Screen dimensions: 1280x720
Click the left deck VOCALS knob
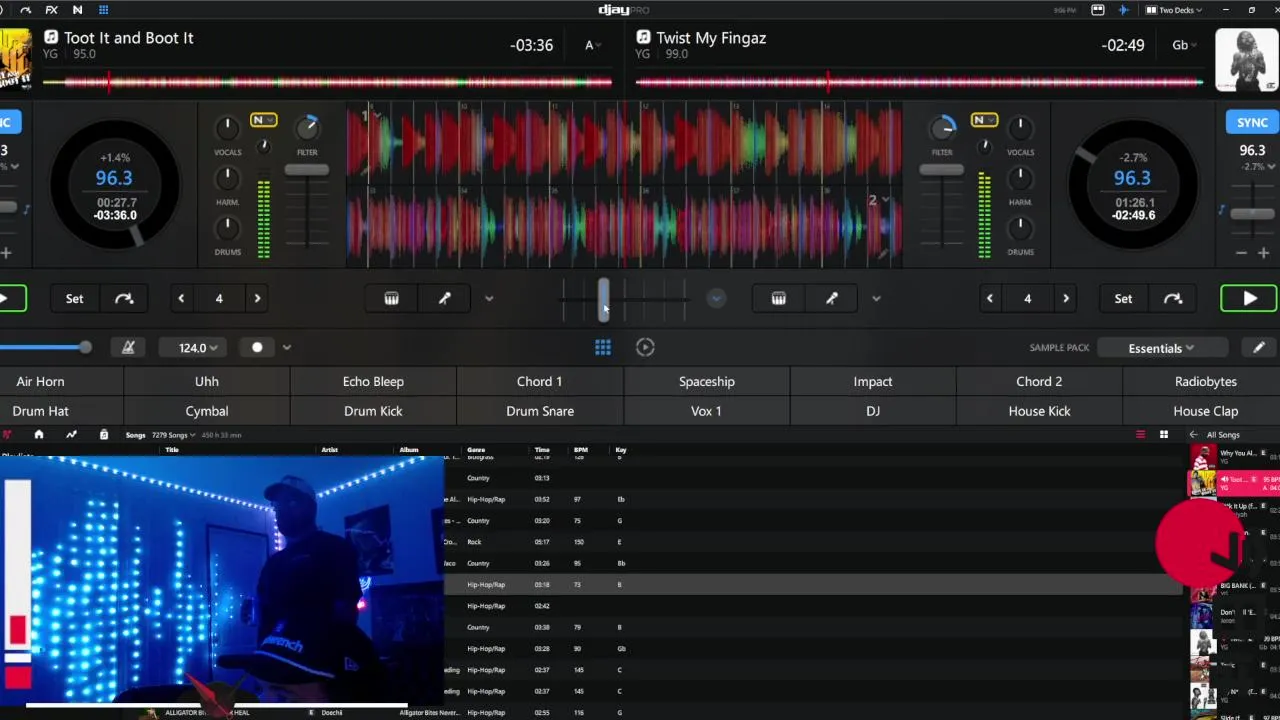(x=227, y=128)
